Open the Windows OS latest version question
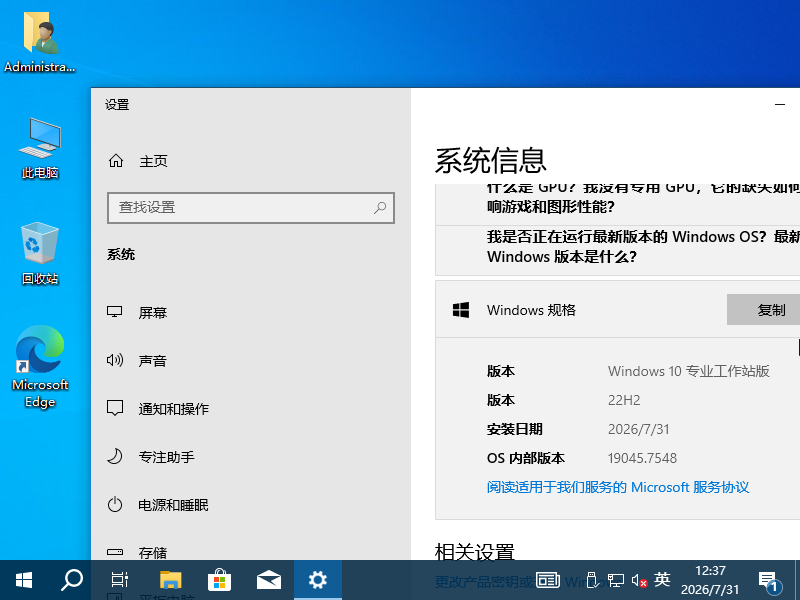Viewport: 800px width, 600px height. (x=617, y=246)
